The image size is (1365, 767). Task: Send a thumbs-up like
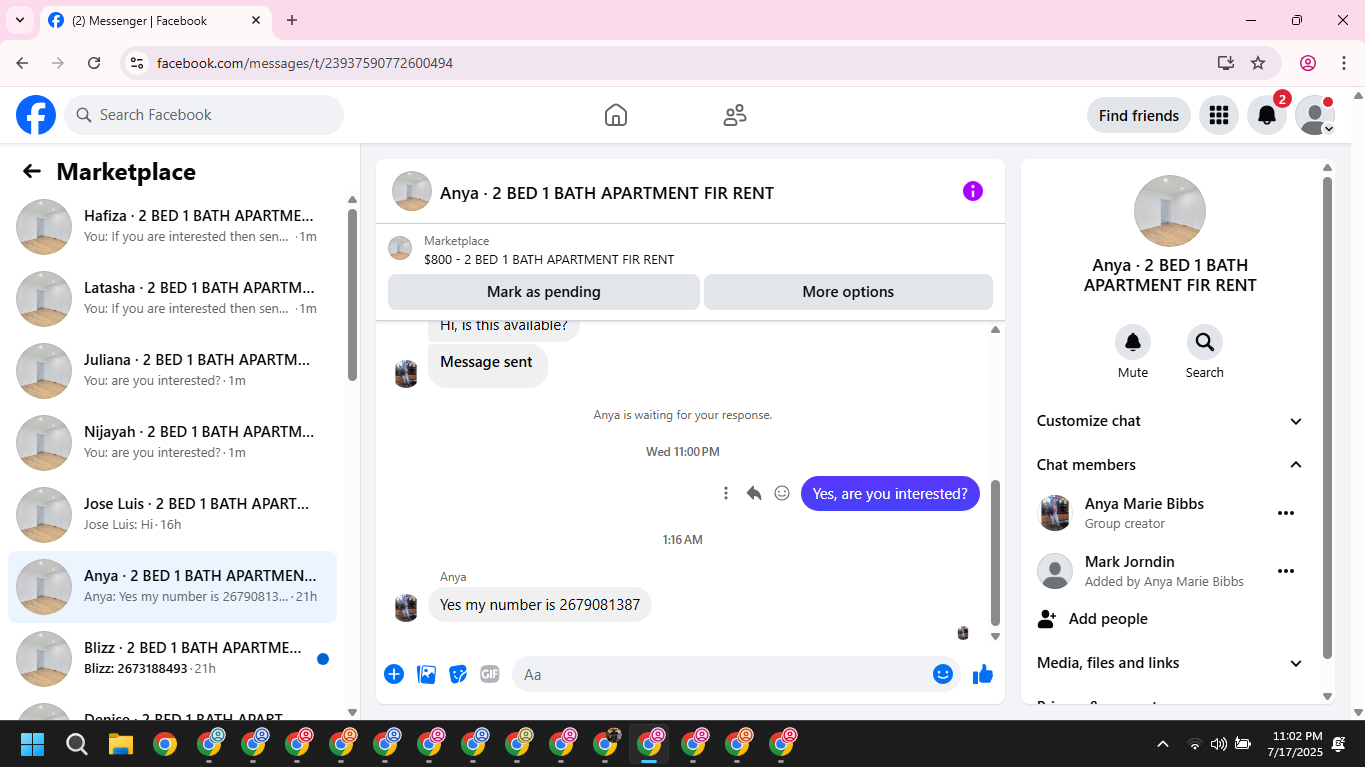[x=983, y=674]
